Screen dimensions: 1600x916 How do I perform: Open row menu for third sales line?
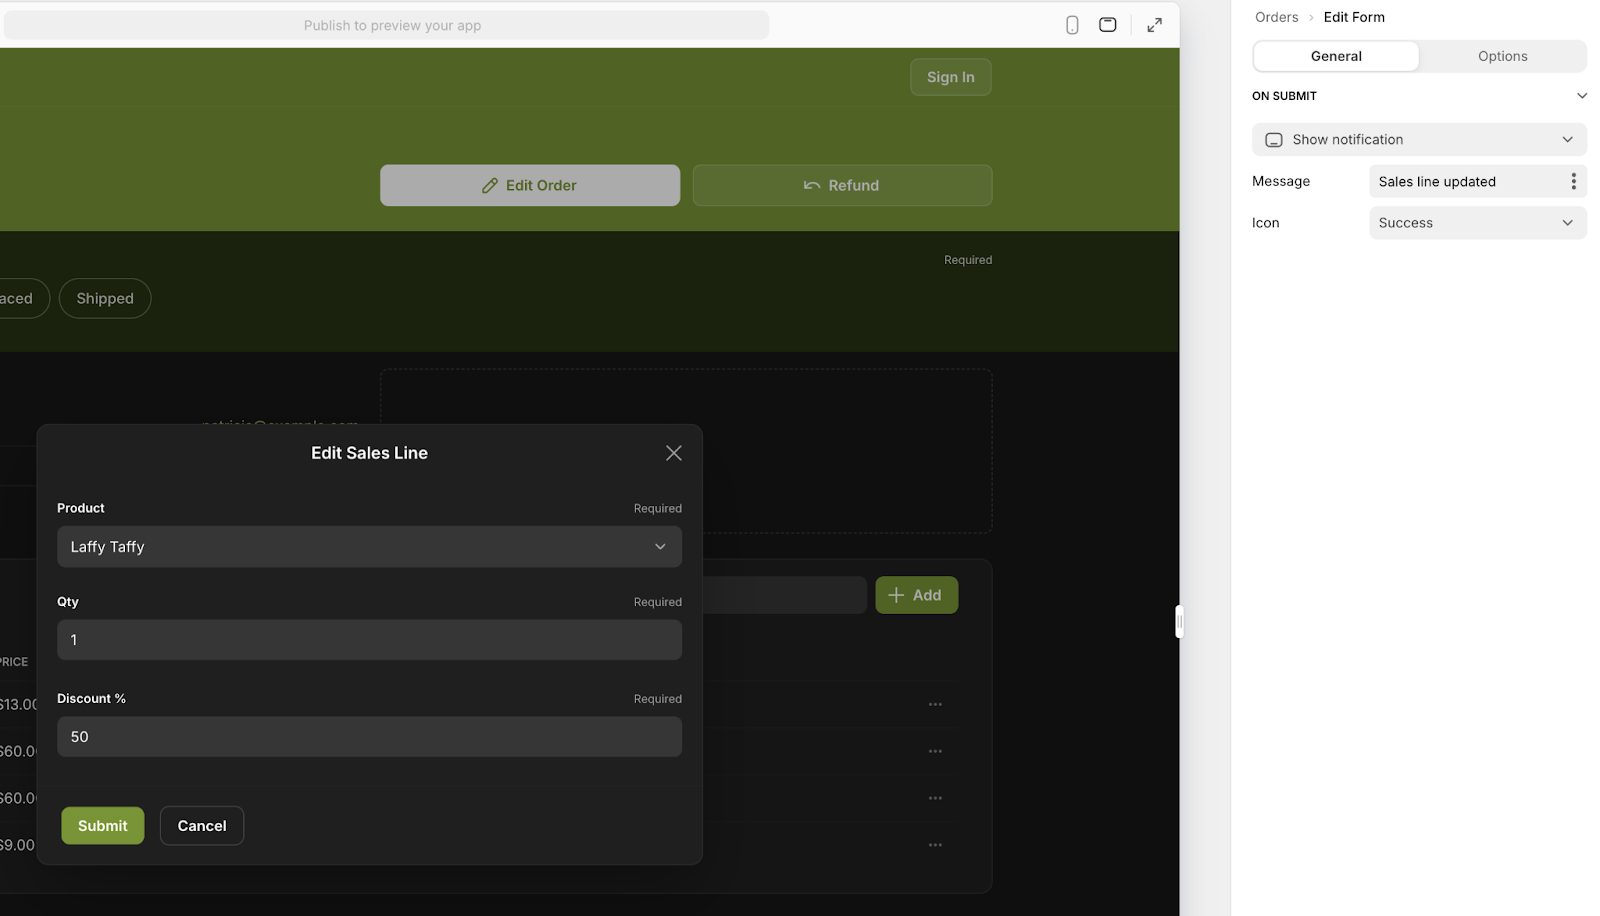click(x=935, y=798)
